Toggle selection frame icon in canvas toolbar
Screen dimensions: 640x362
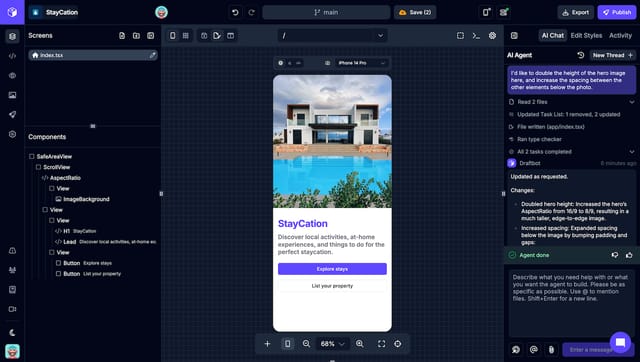(460, 36)
